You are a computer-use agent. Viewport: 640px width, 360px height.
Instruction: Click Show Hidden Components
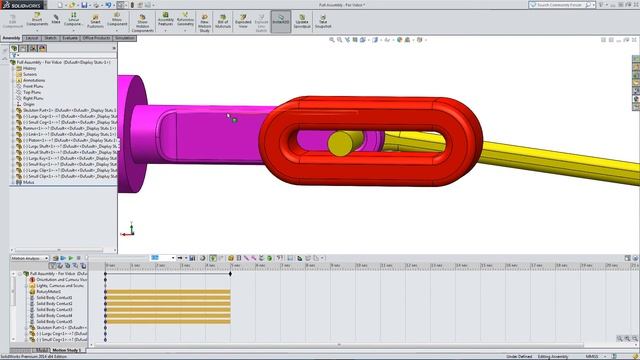click(142, 22)
